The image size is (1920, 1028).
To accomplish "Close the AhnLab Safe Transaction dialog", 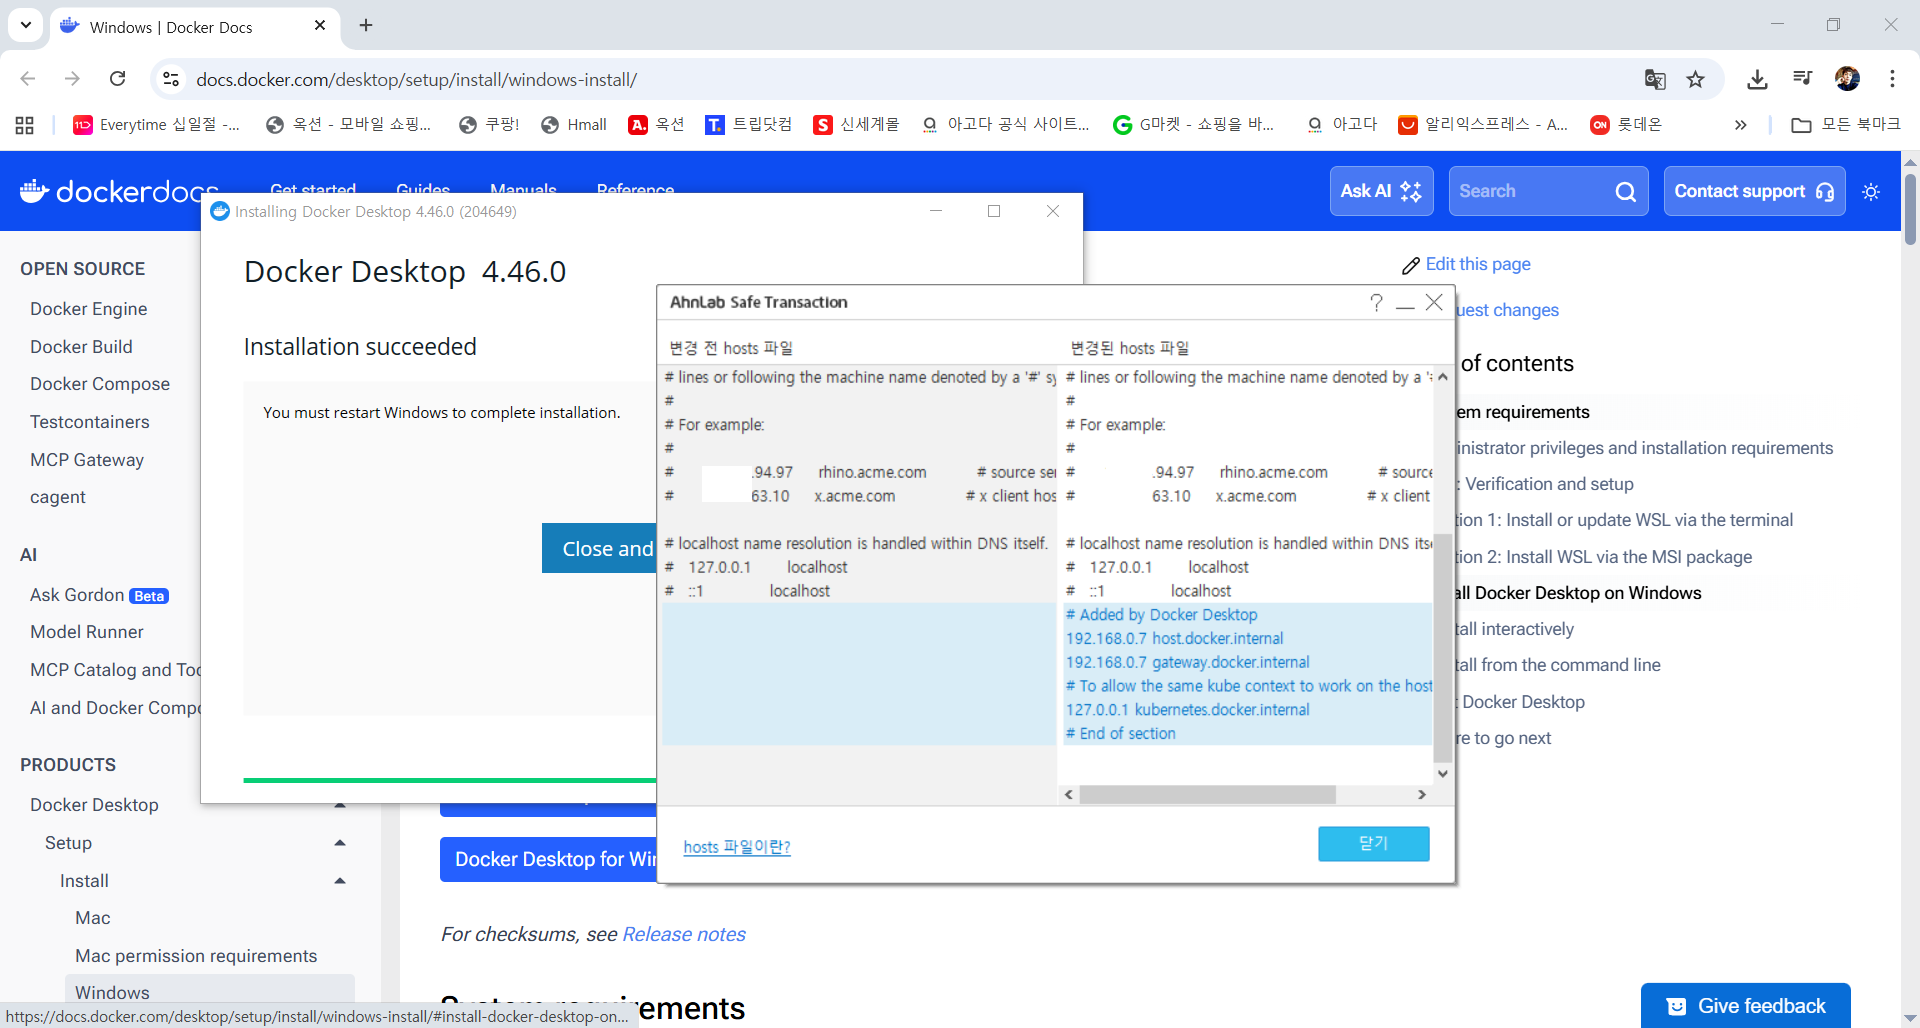I will coord(1434,302).
